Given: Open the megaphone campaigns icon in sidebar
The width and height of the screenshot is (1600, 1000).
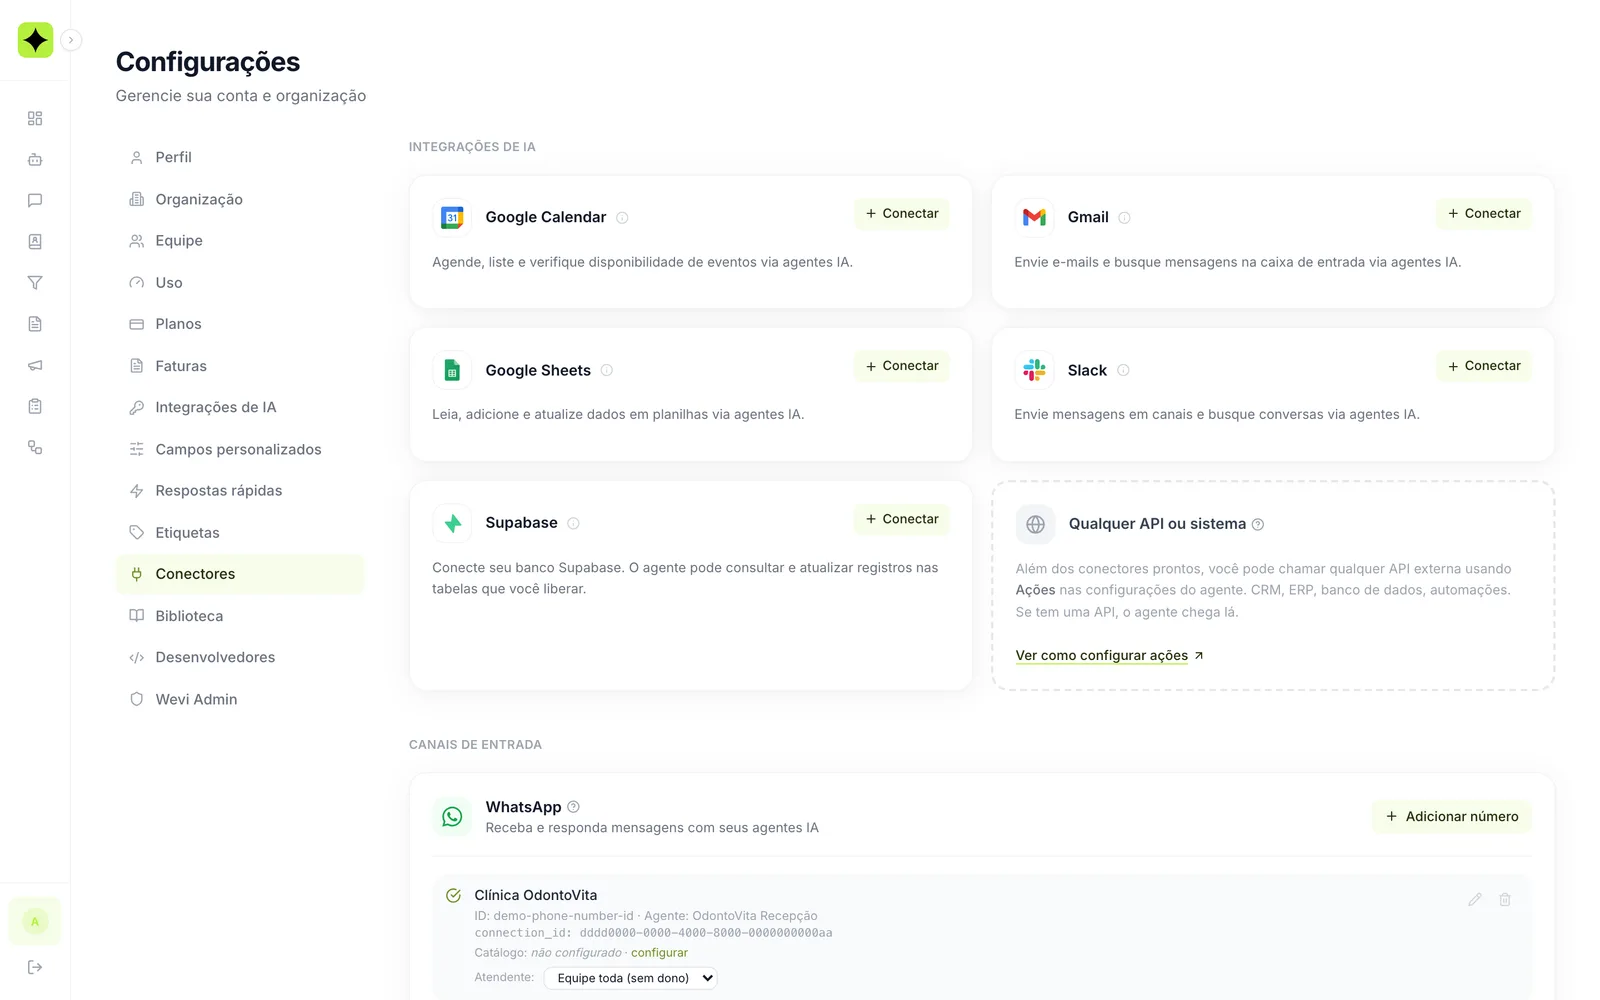Looking at the screenshot, I should pyautogui.click(x=35, y=365).
